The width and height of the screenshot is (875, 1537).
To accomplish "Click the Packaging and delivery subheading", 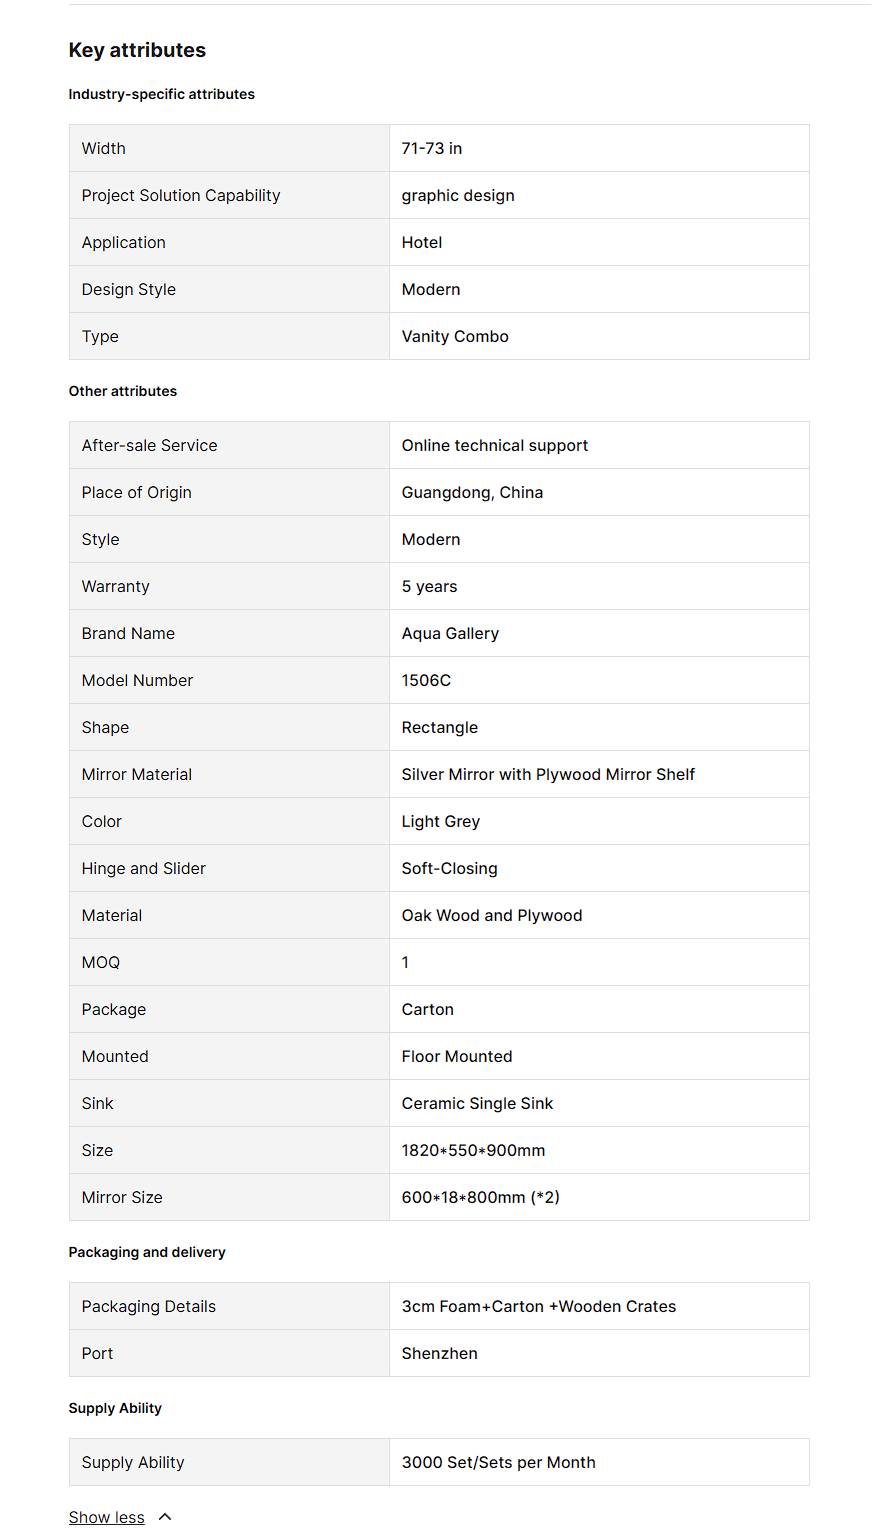I will coord(147,1252).
